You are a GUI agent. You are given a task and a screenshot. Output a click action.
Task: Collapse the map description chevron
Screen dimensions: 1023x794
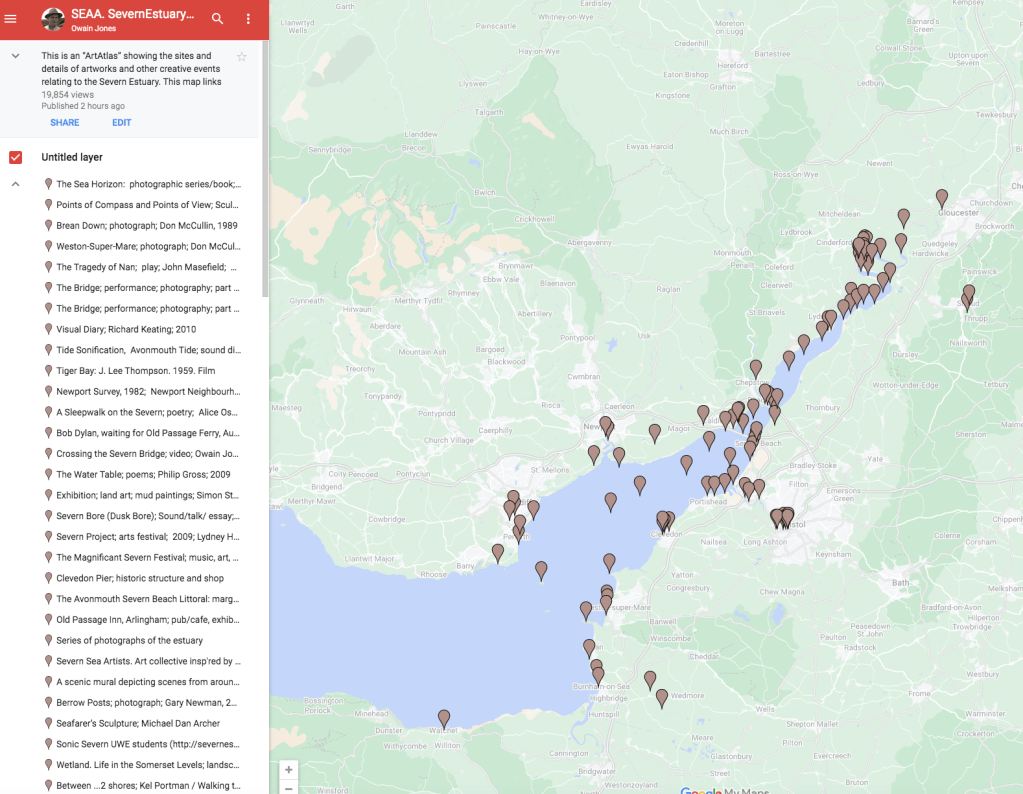15,56
